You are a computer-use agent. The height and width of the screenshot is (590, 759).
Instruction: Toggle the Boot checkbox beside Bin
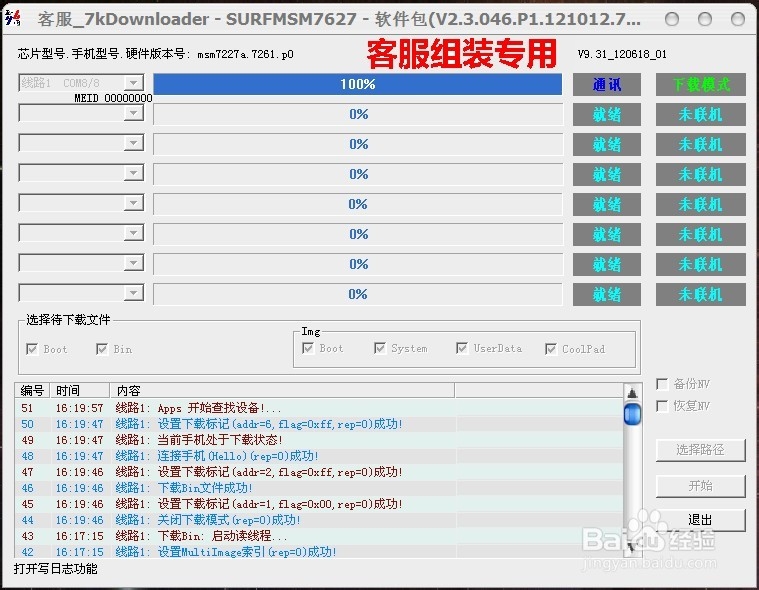pyautogui.click(x=32, y=349)
